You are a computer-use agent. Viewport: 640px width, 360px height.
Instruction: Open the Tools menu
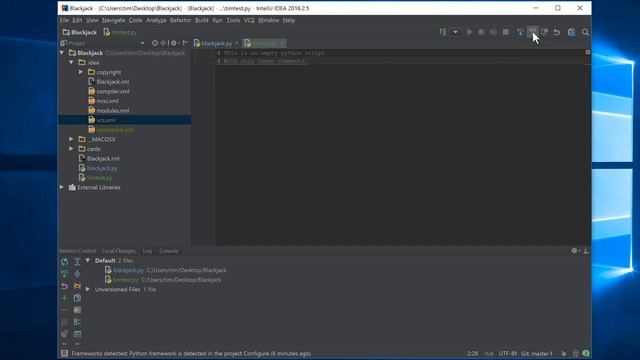[x=233, y=20]
